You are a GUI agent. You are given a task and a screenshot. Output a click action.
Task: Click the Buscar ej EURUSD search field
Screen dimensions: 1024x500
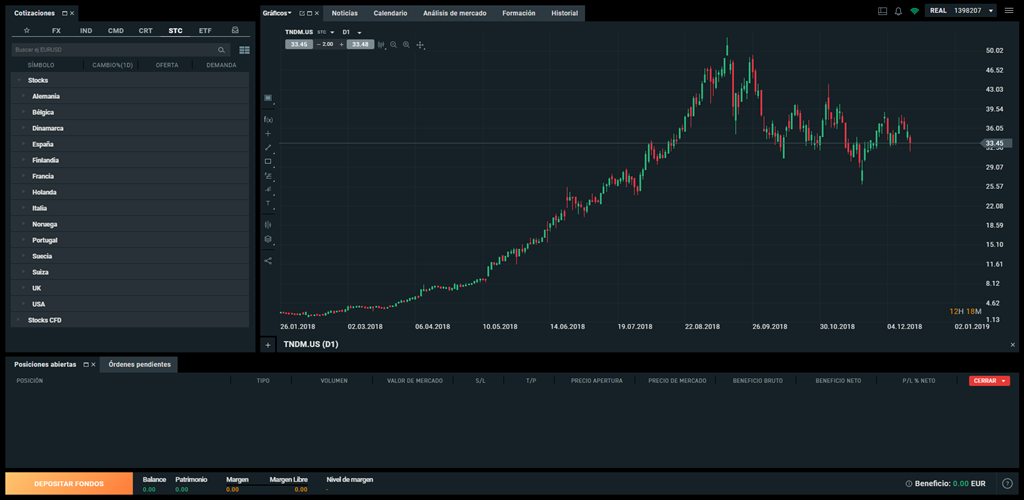[121, 50]
